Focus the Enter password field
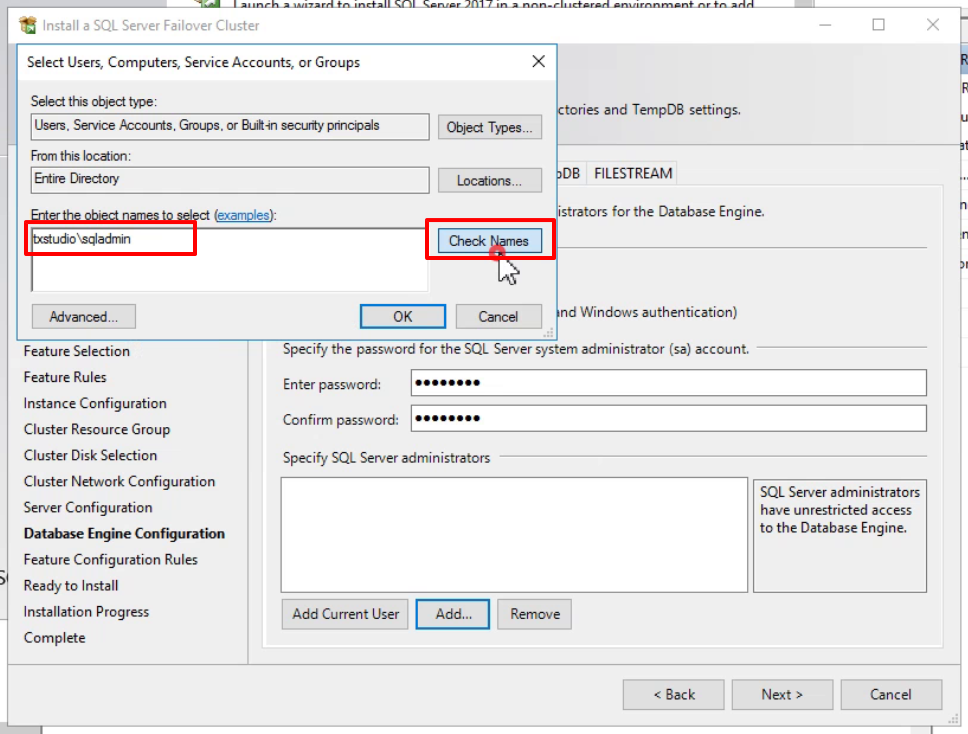Image resolution: width=968 pixels, height=734 pixels. (x=669, y=383)
